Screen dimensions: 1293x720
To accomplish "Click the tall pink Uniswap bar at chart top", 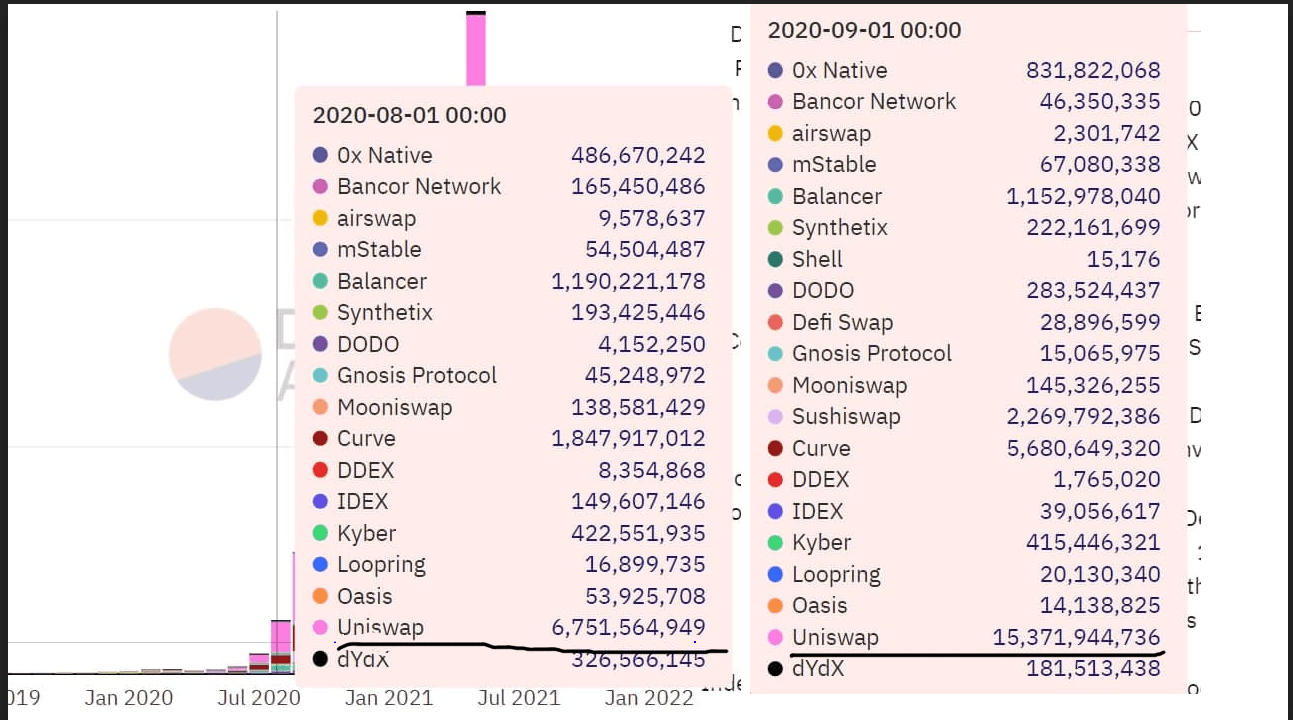I will (476, 50).
